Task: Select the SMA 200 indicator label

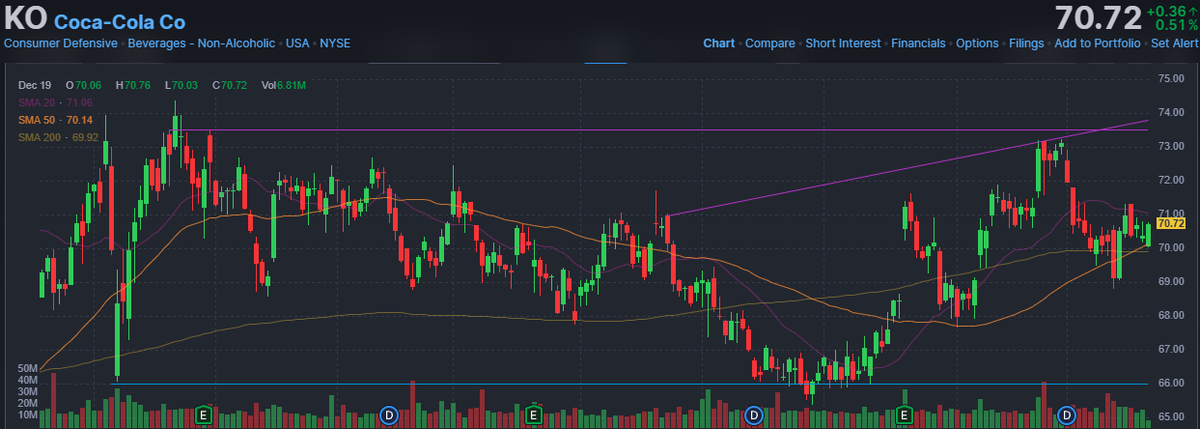Action: pyautogui.click(x=58, y=135)
